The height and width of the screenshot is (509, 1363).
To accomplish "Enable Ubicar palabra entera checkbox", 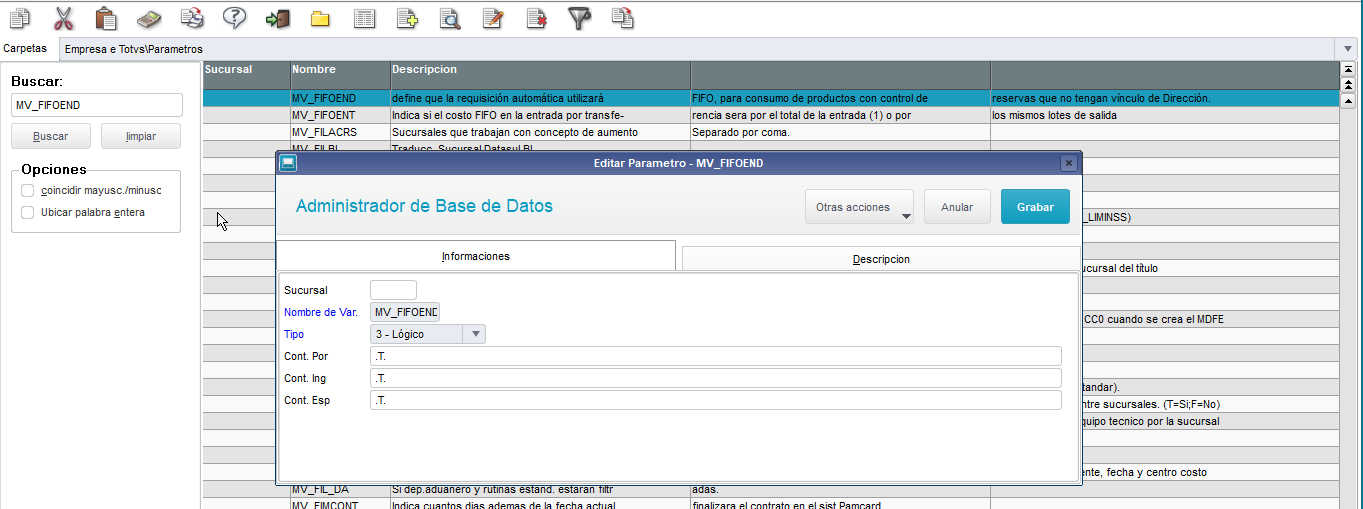I will tap(28, 212).
